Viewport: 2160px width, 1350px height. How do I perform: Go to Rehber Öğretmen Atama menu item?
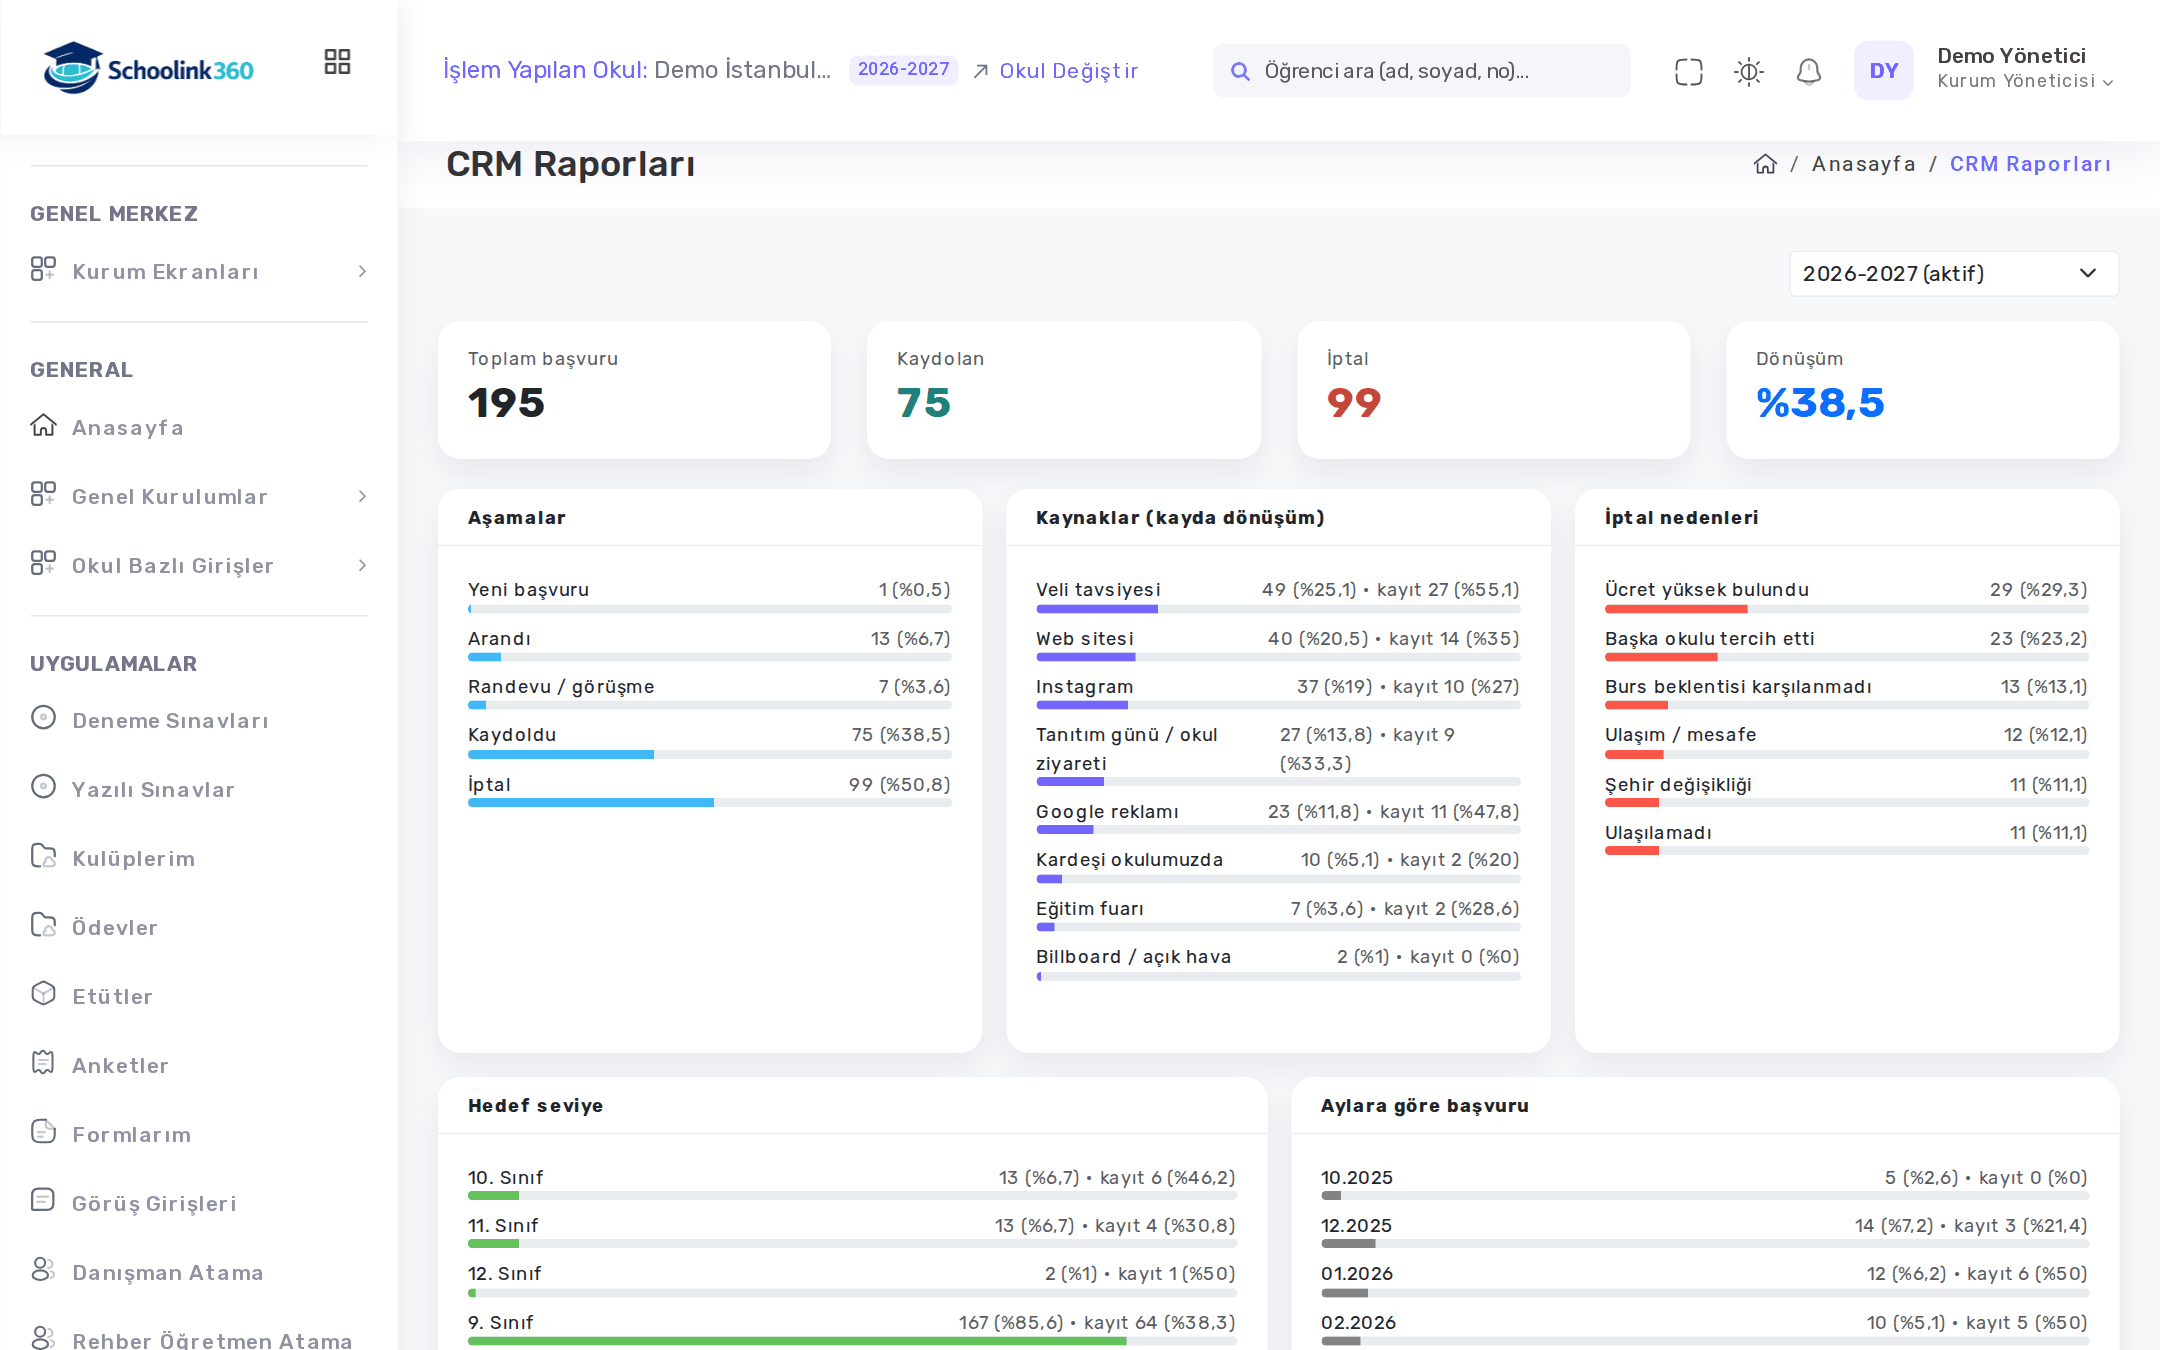[199, 1339]
